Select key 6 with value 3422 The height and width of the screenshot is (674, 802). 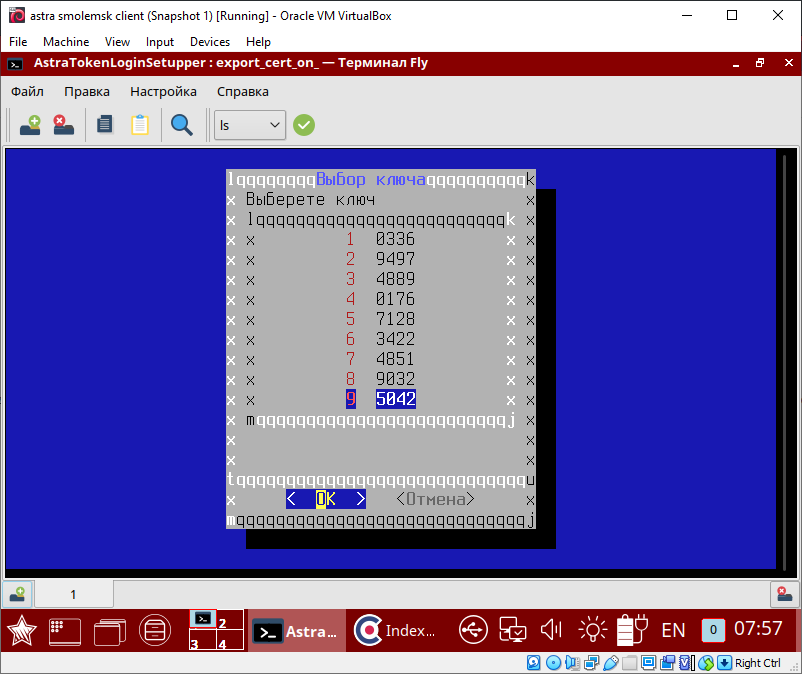[381, 339]
